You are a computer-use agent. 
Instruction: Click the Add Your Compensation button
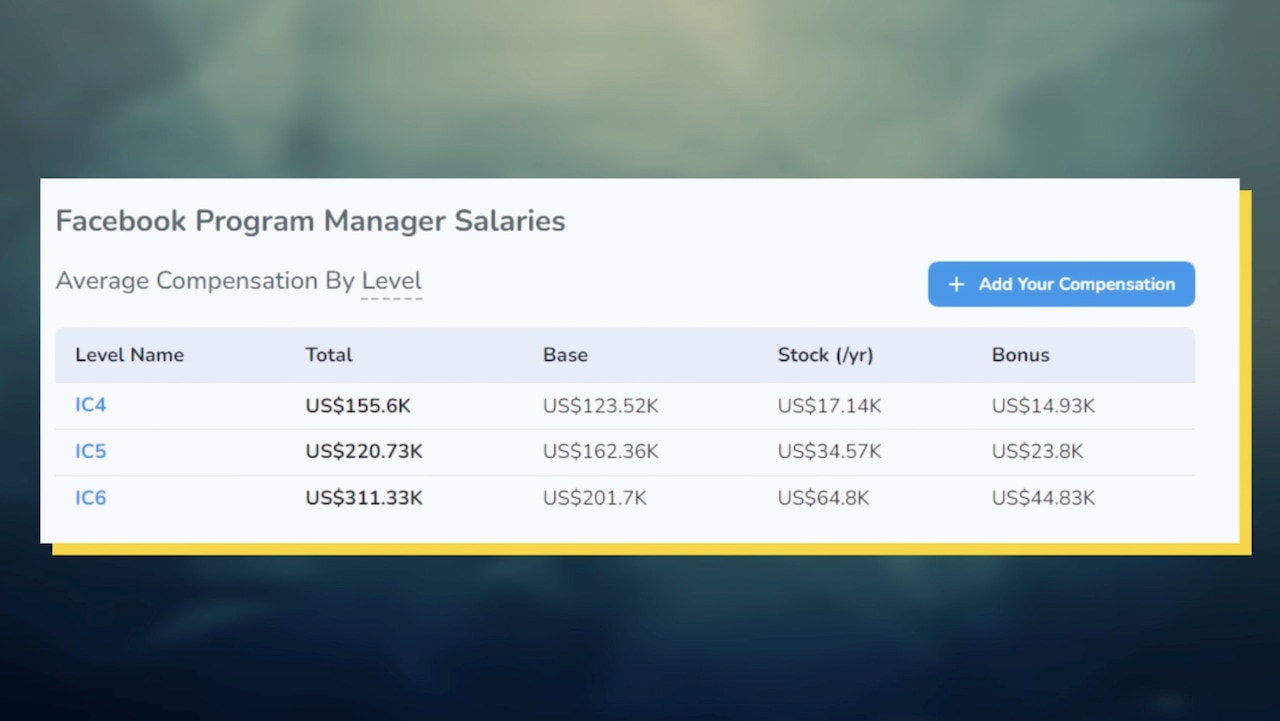point(1061,284)
